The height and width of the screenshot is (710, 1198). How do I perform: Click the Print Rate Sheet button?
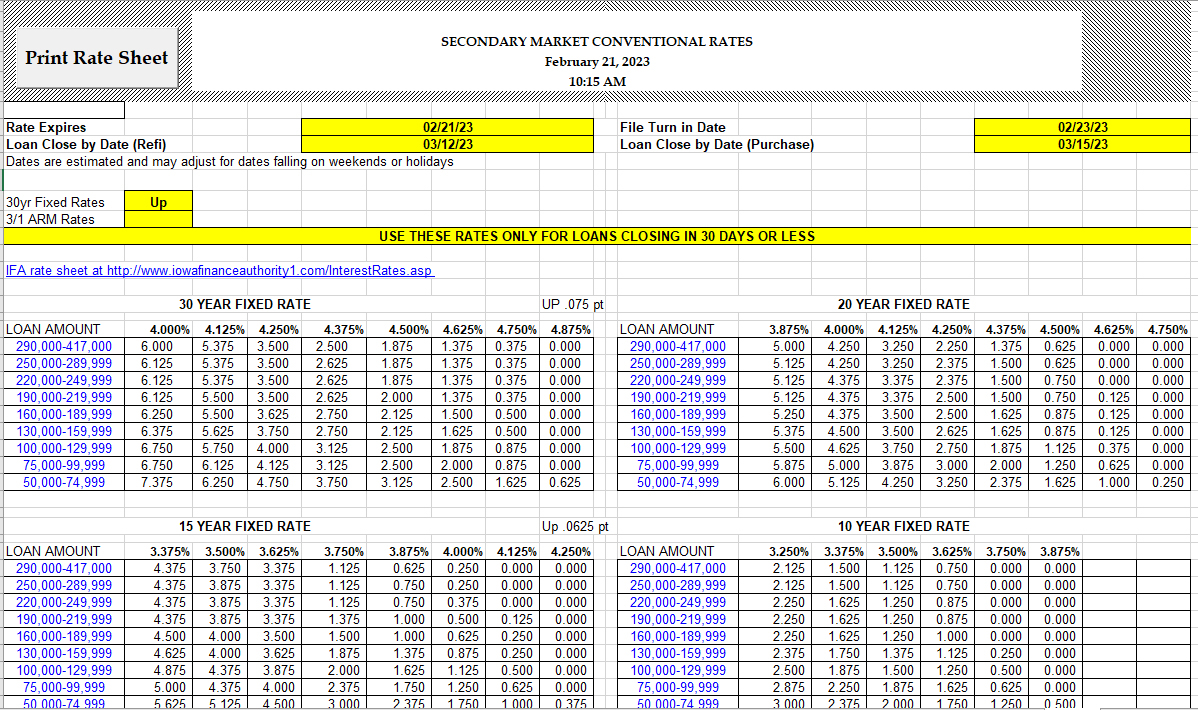97,57
